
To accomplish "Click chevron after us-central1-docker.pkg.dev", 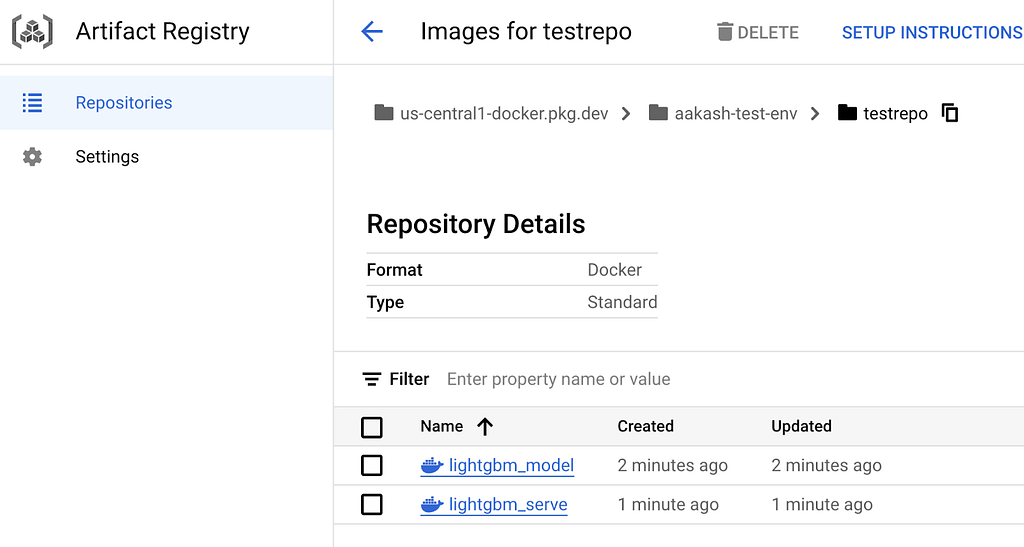I will click(626, 114).
